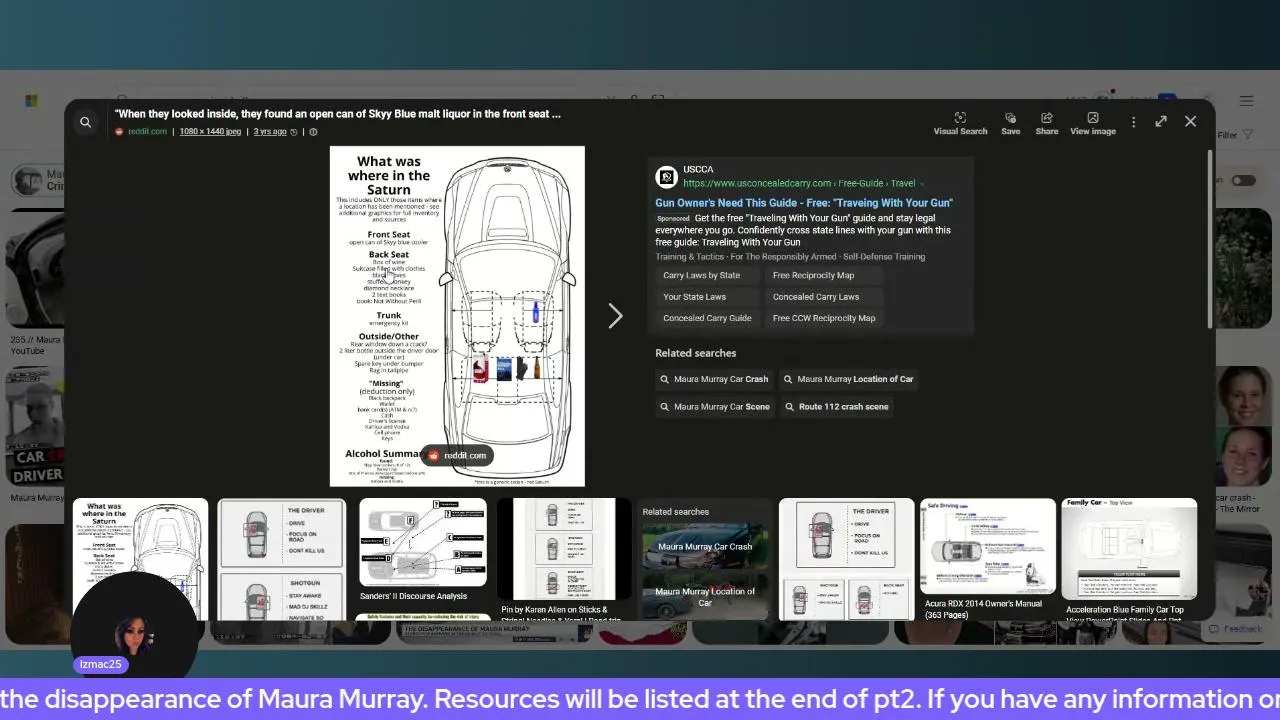This screenshot has height=720, width=1280.
Task: Click the Microsoft logo on the background page
Action: coord(31,100)
